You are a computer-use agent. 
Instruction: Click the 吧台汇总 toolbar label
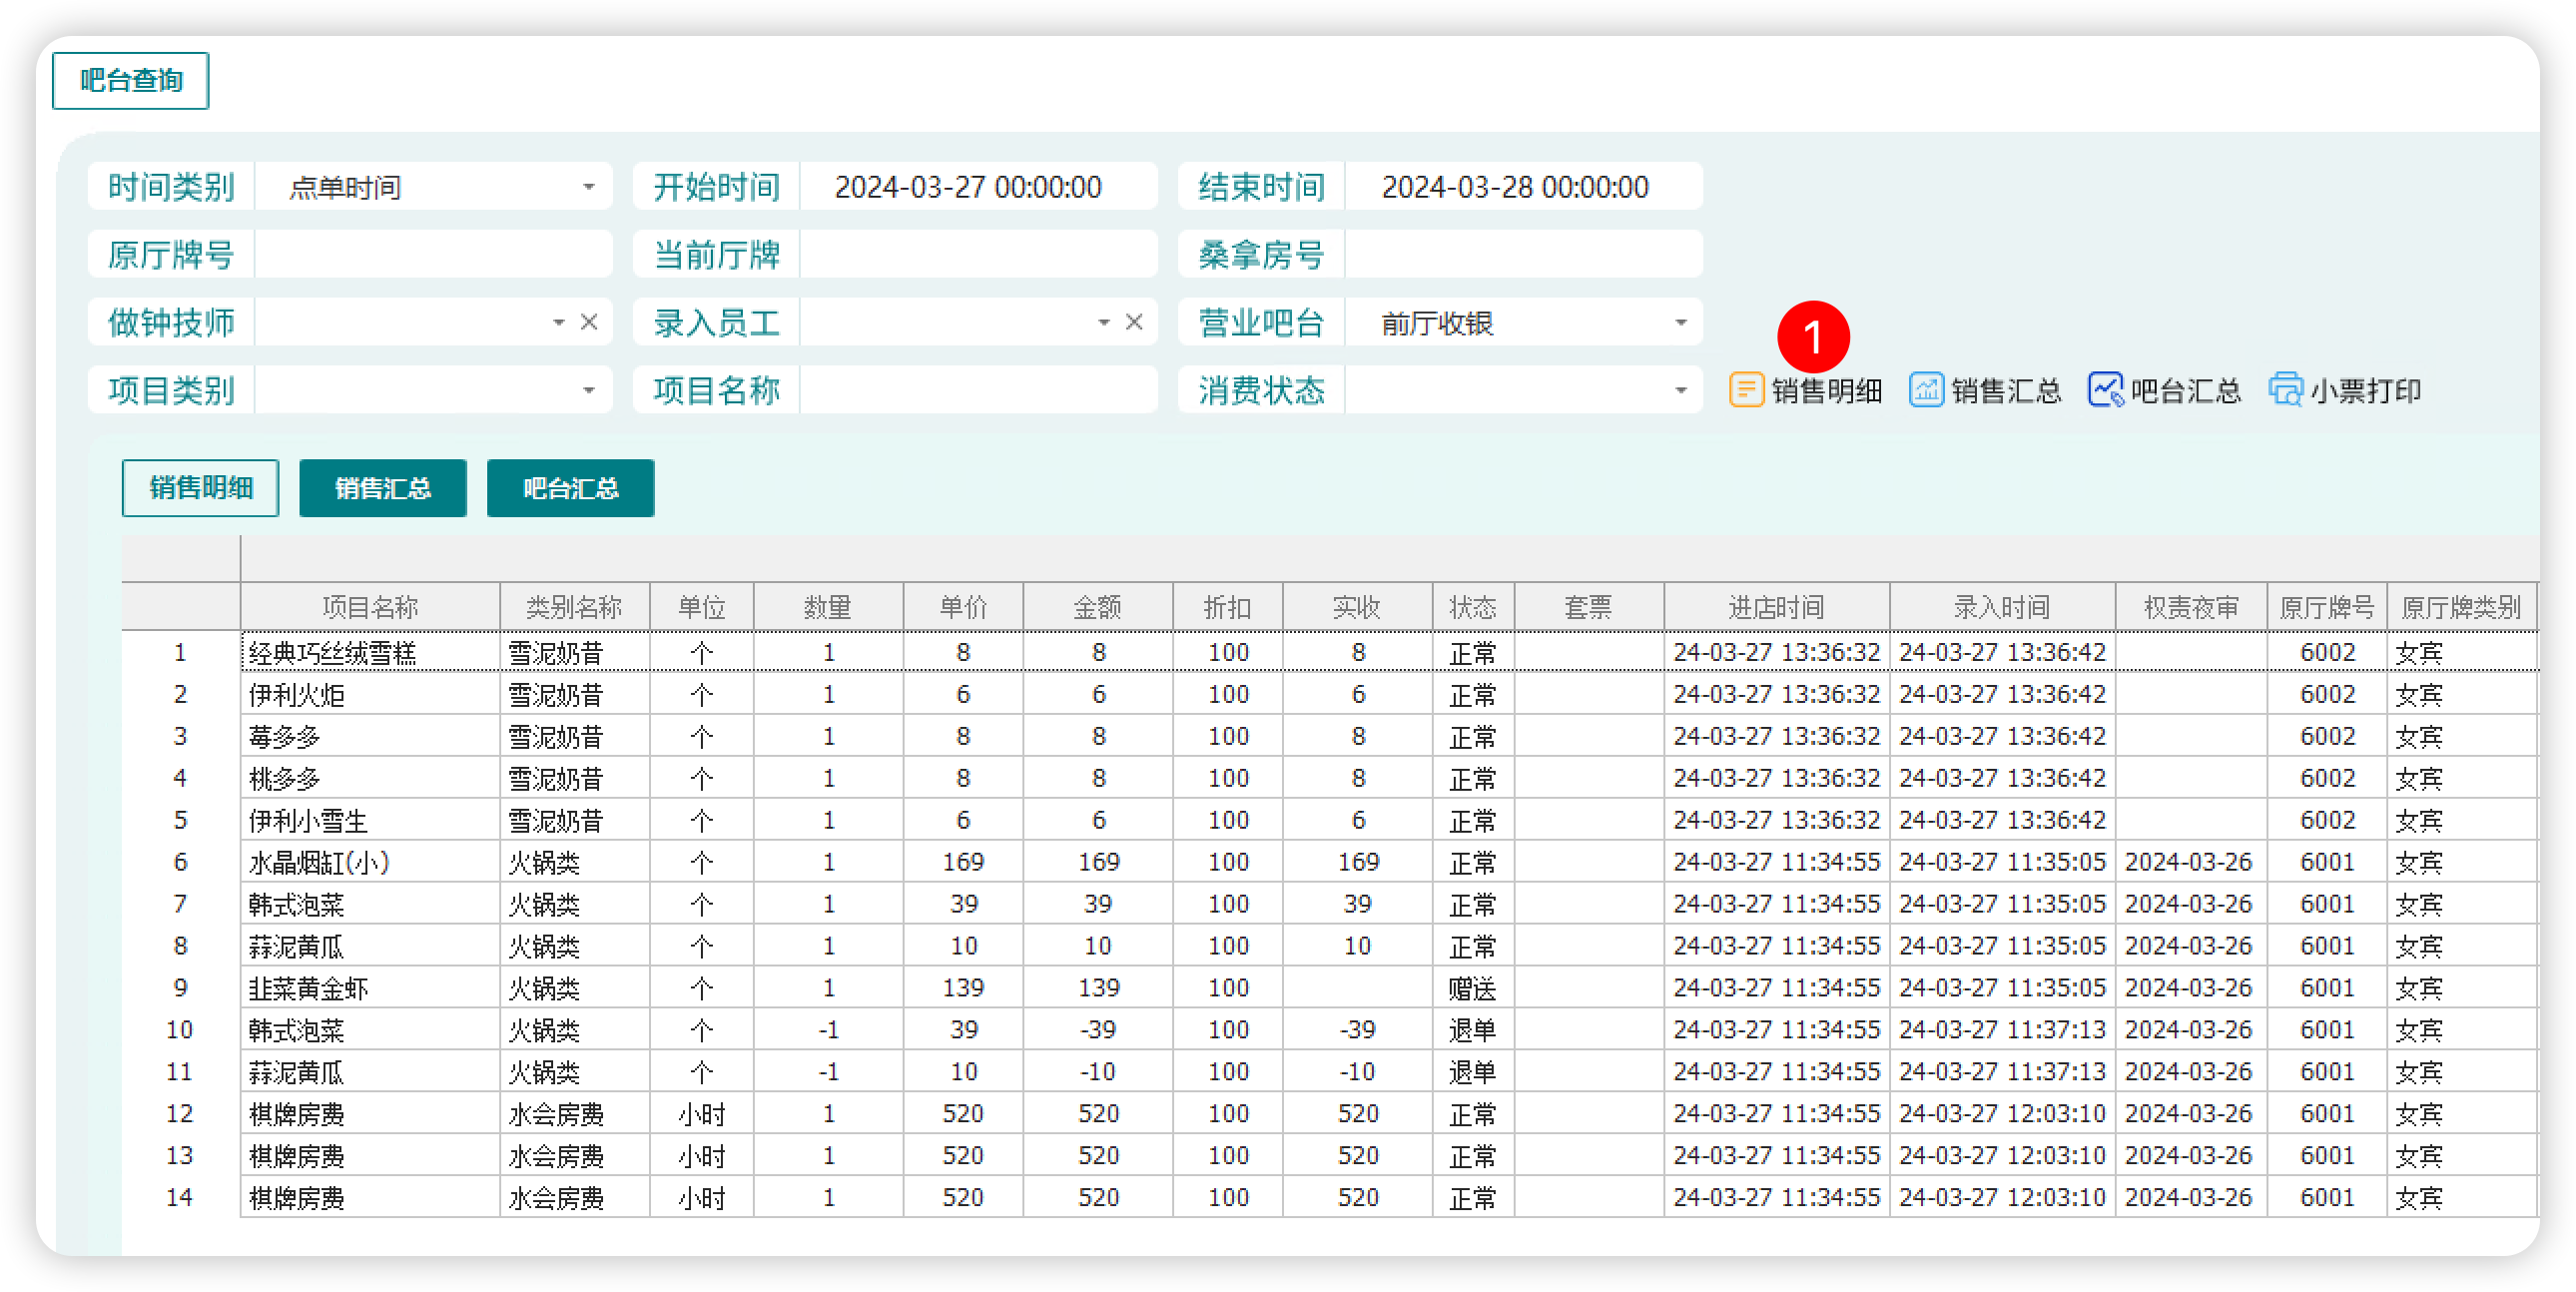coord(2186,391)
